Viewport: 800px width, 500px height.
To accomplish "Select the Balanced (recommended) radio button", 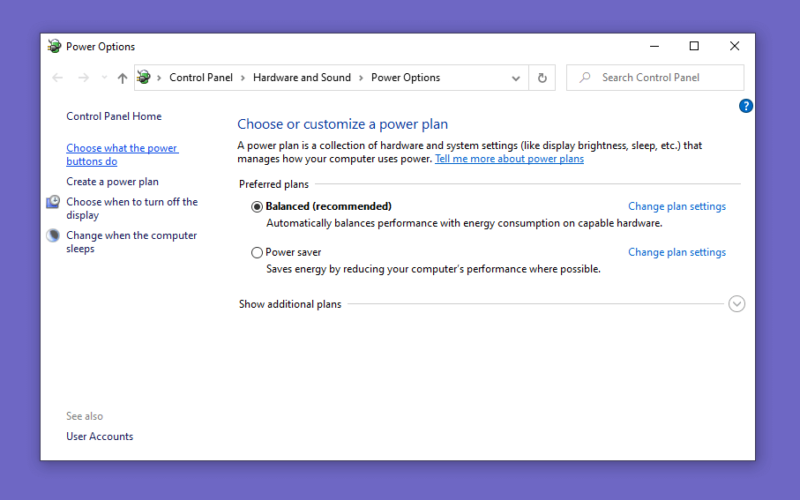I will click(257, 207).
